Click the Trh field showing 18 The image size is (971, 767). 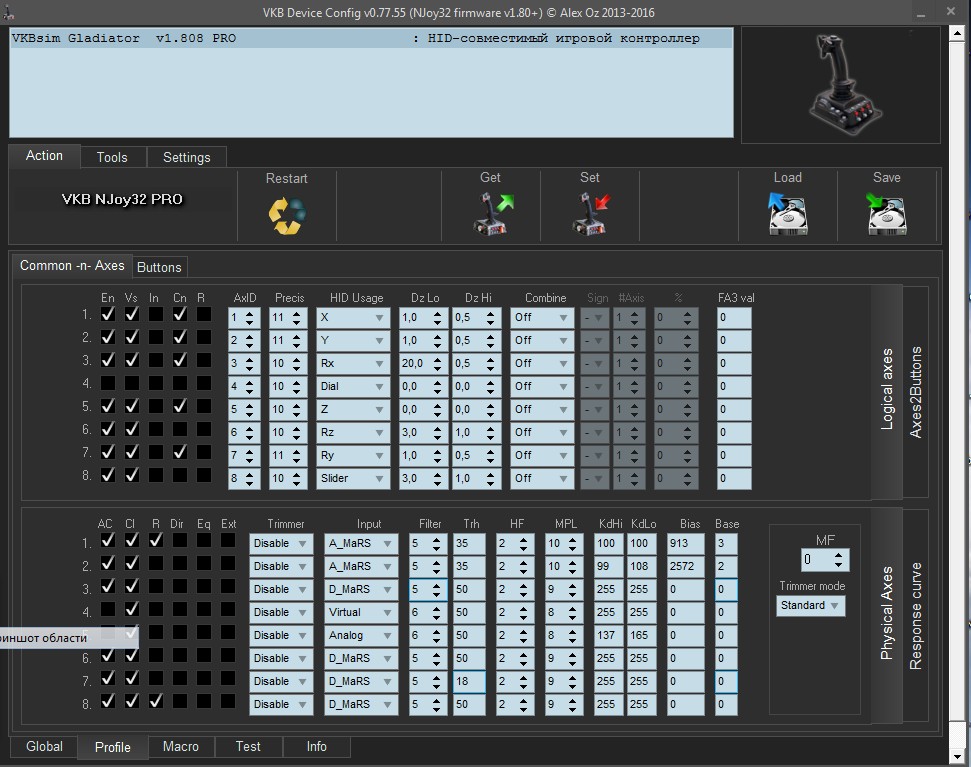[x=469, y=681]
